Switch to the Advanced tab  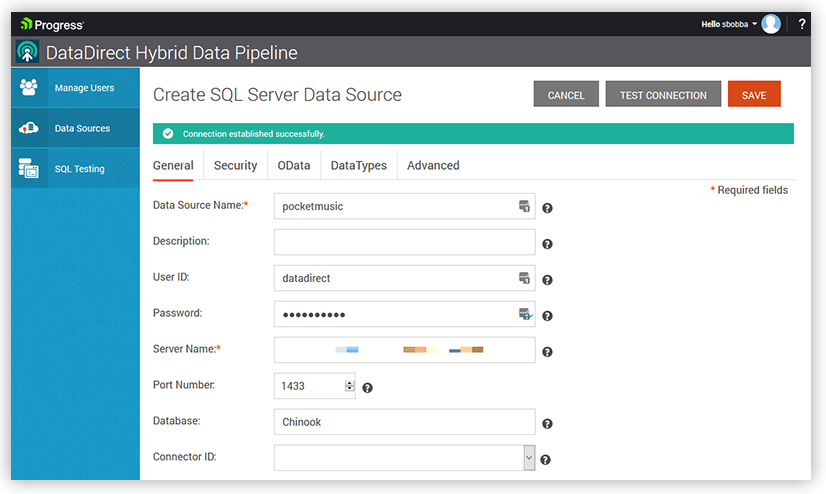433,165
